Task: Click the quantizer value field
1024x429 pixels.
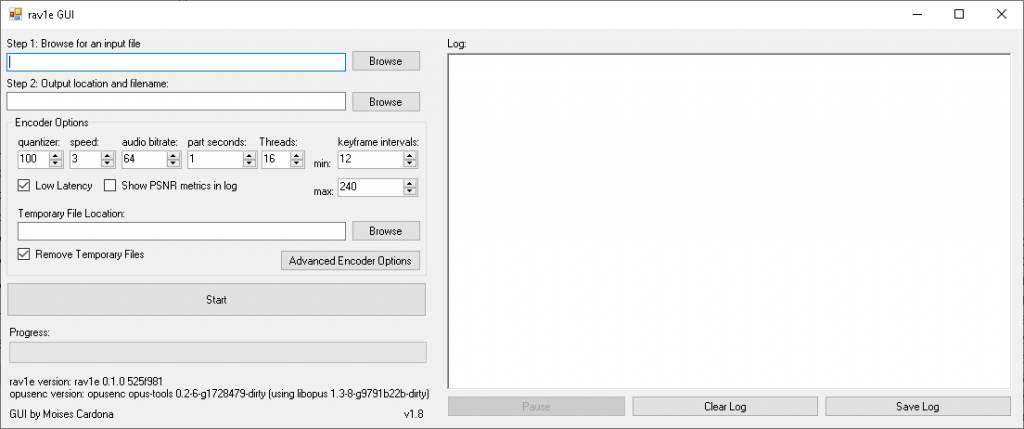Action: 33,159
